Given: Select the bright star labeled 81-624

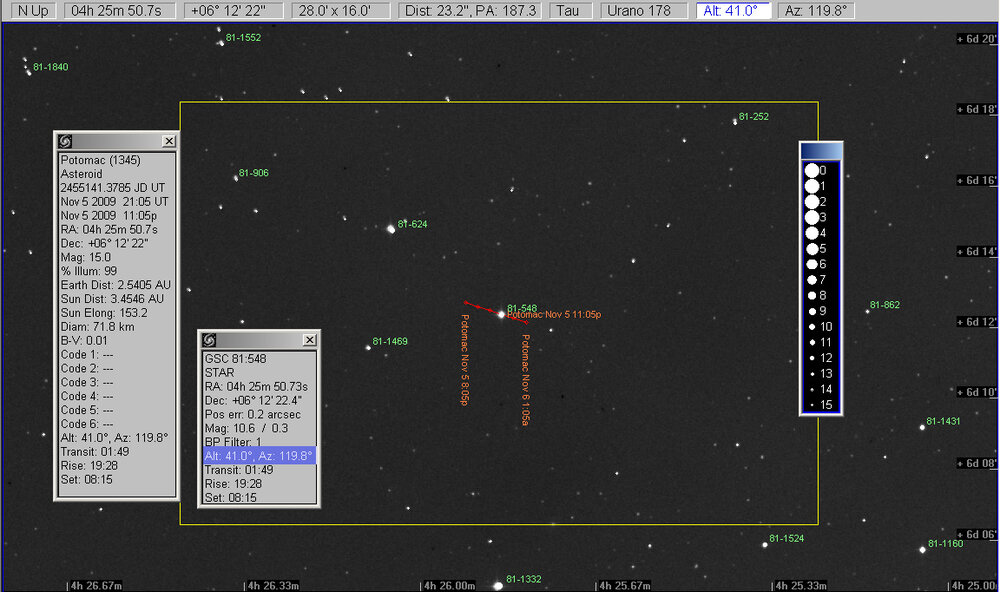Looking at the screenshot, I should coord(391,228).
